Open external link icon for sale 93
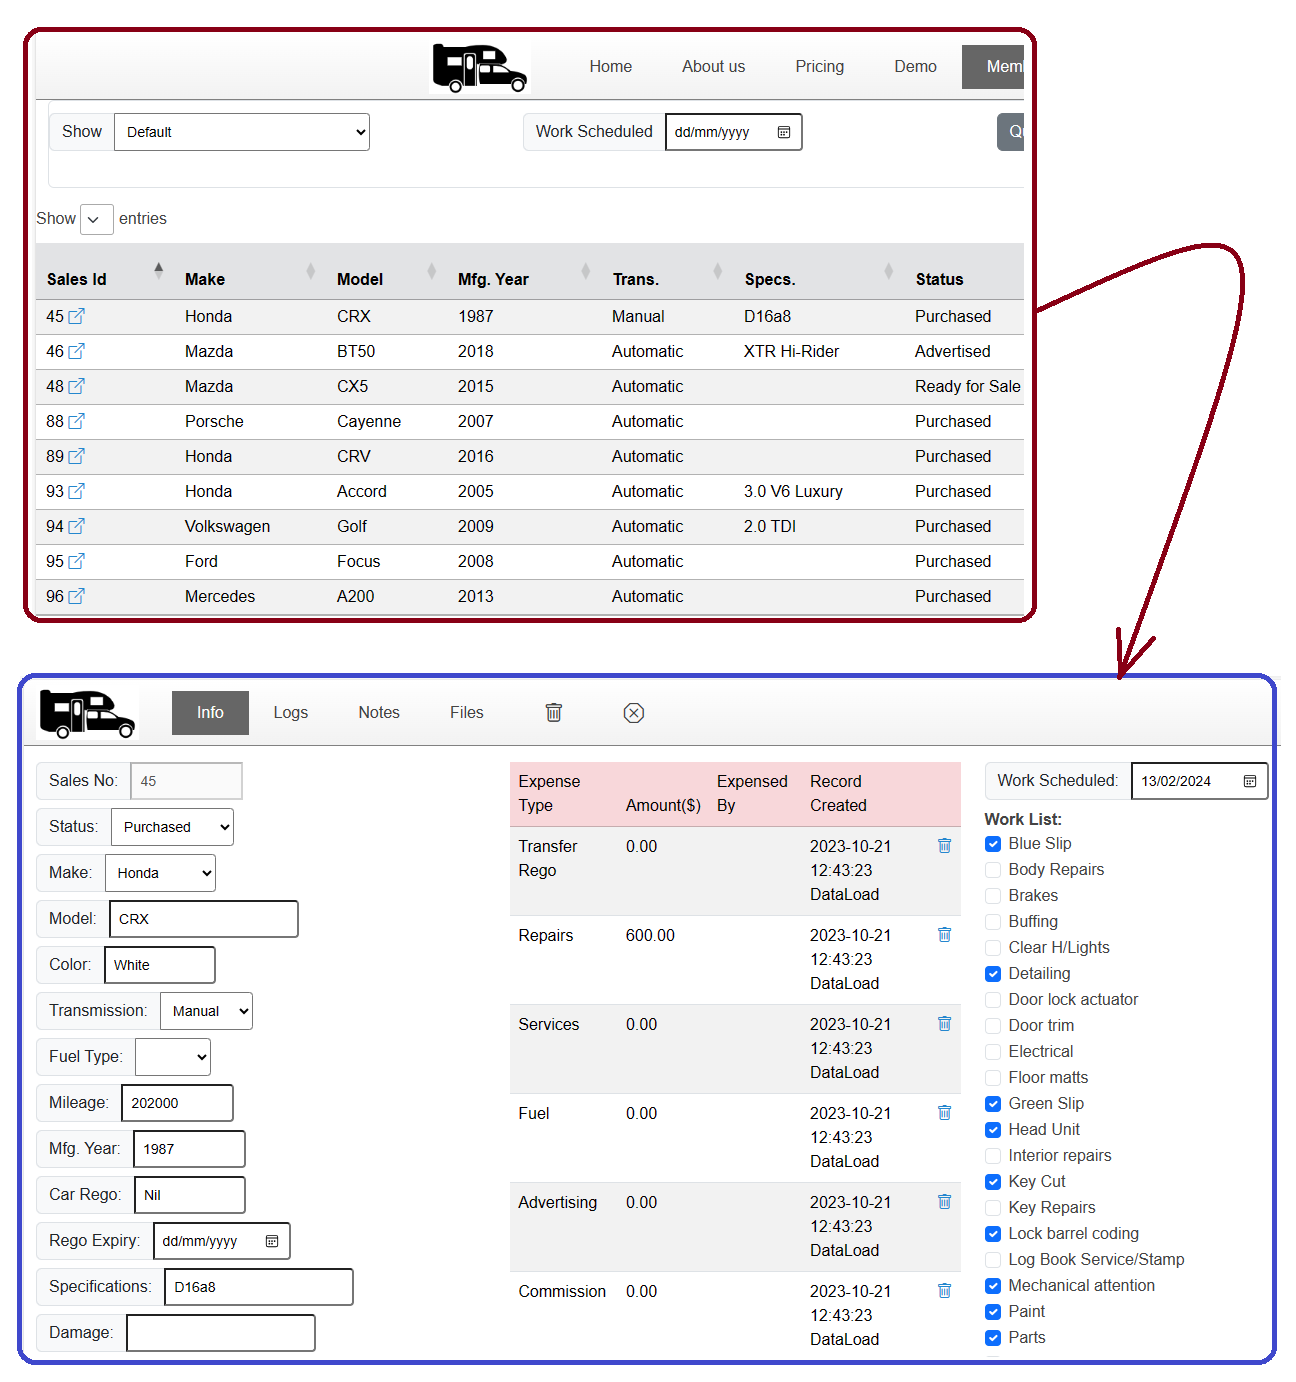 tap(76, 491)
